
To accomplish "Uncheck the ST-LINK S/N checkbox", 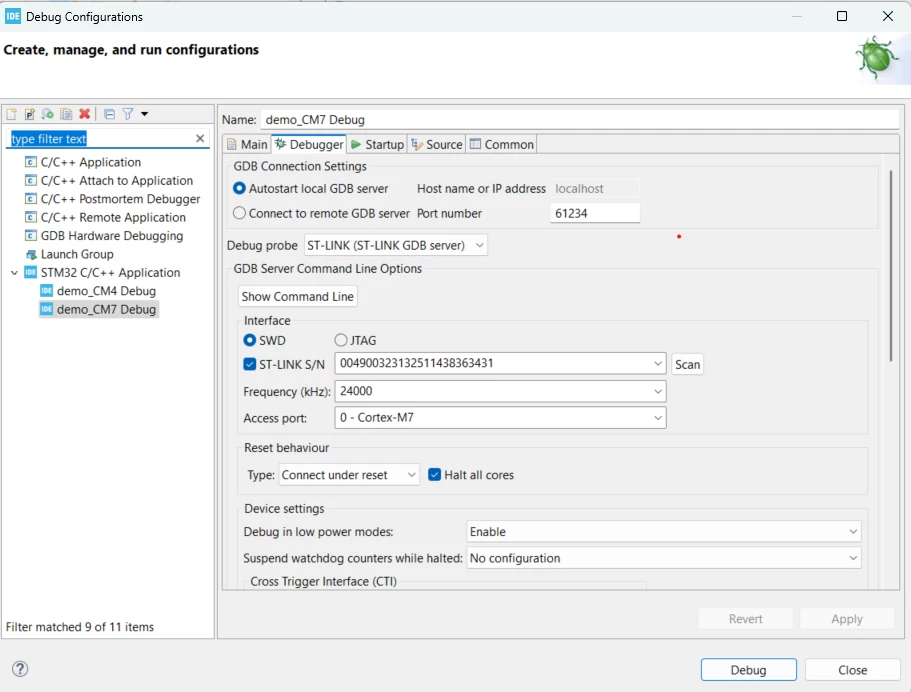I will pos(250,364).
